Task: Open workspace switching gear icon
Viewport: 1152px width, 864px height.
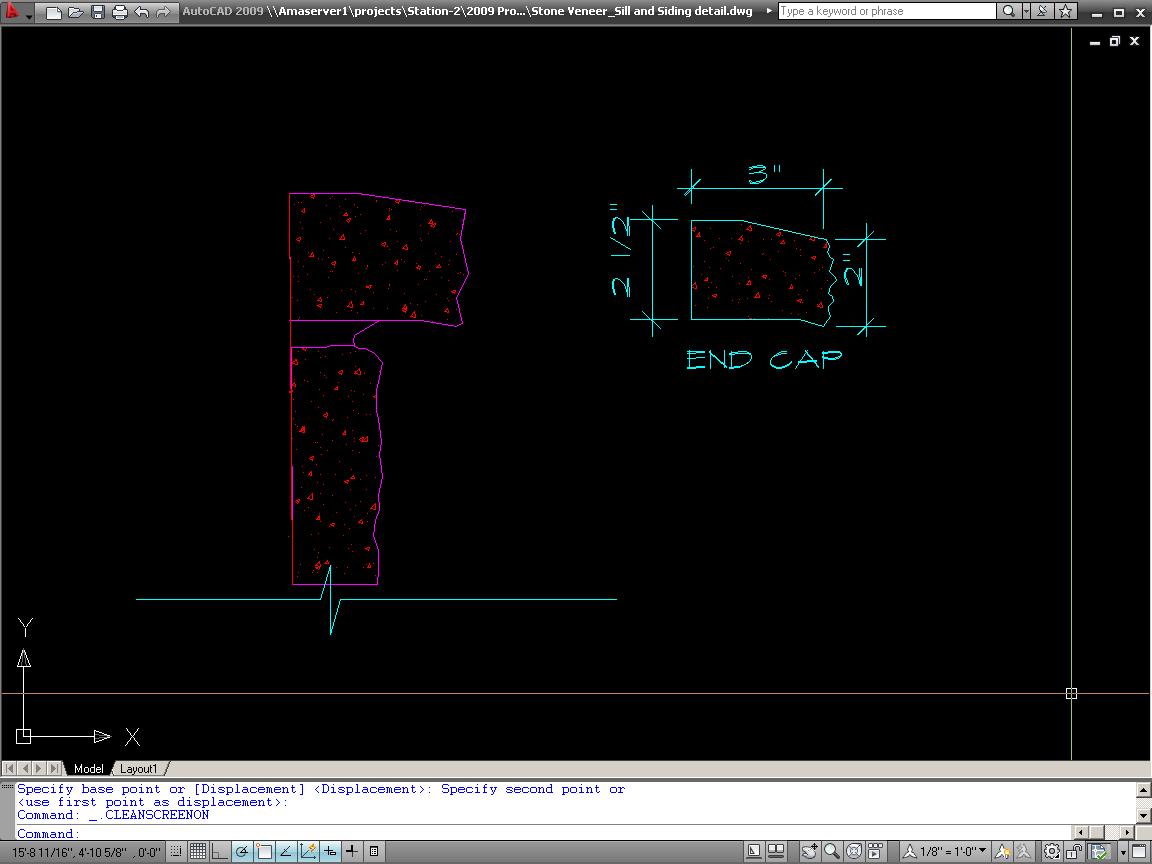Action: 1052,852
